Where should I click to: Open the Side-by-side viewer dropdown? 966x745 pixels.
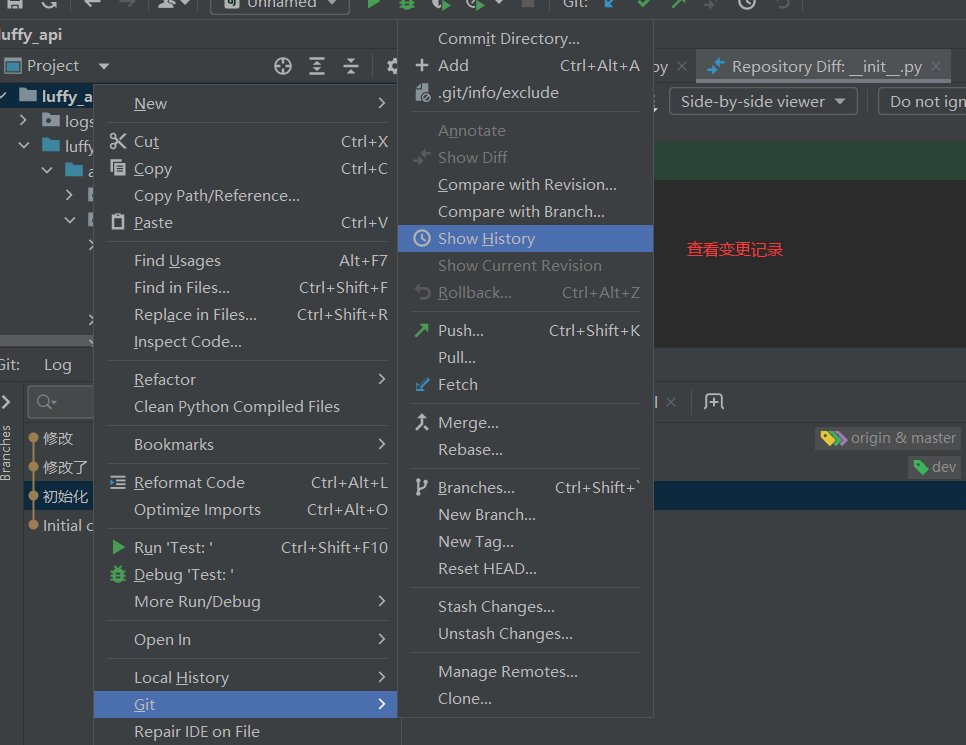[763, 101]
